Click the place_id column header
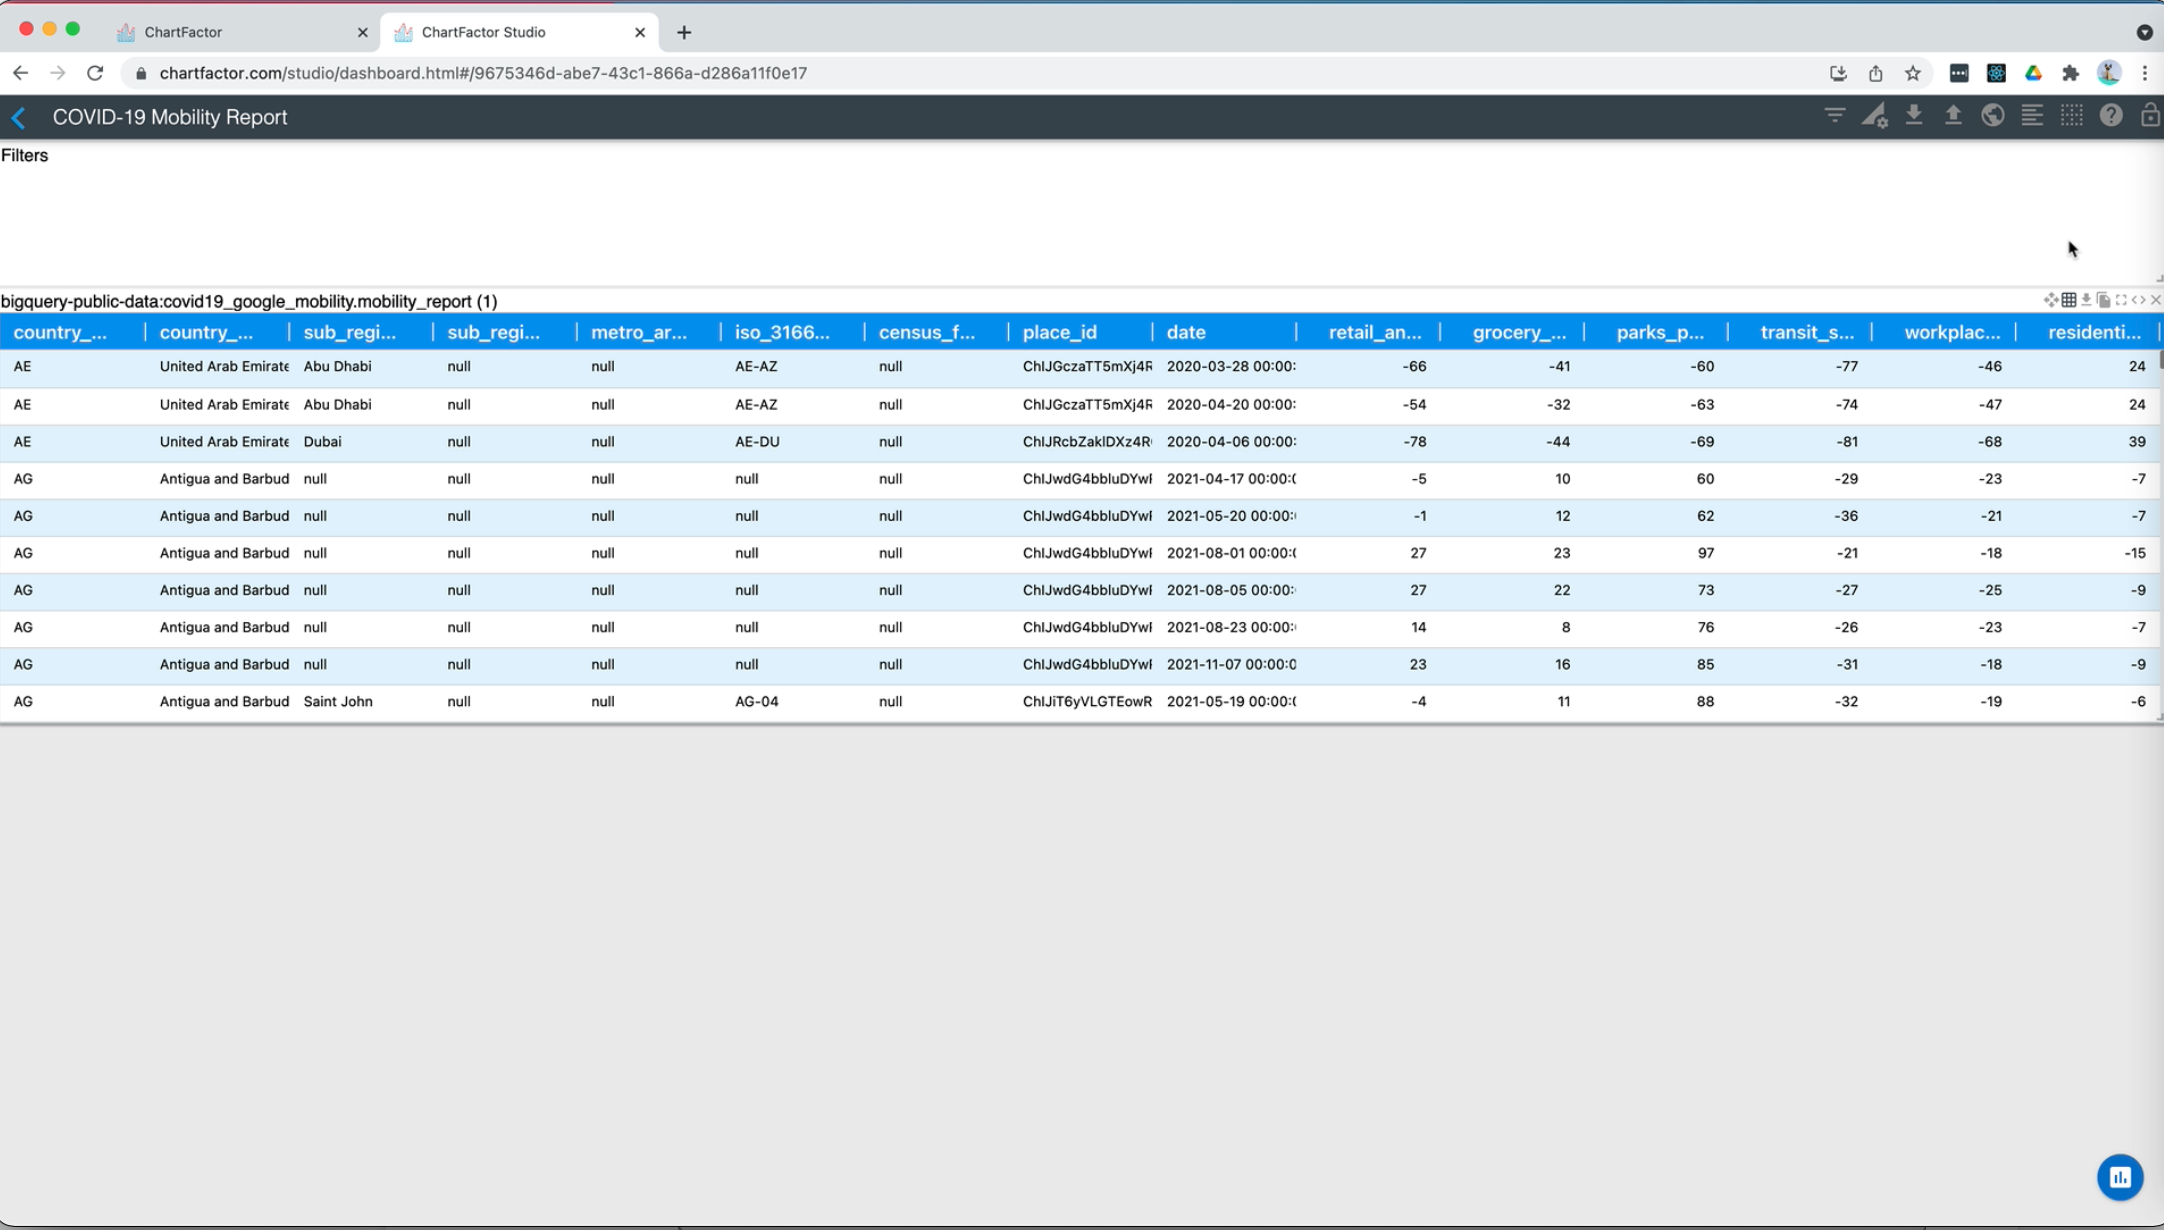 tap(1059, 332)
